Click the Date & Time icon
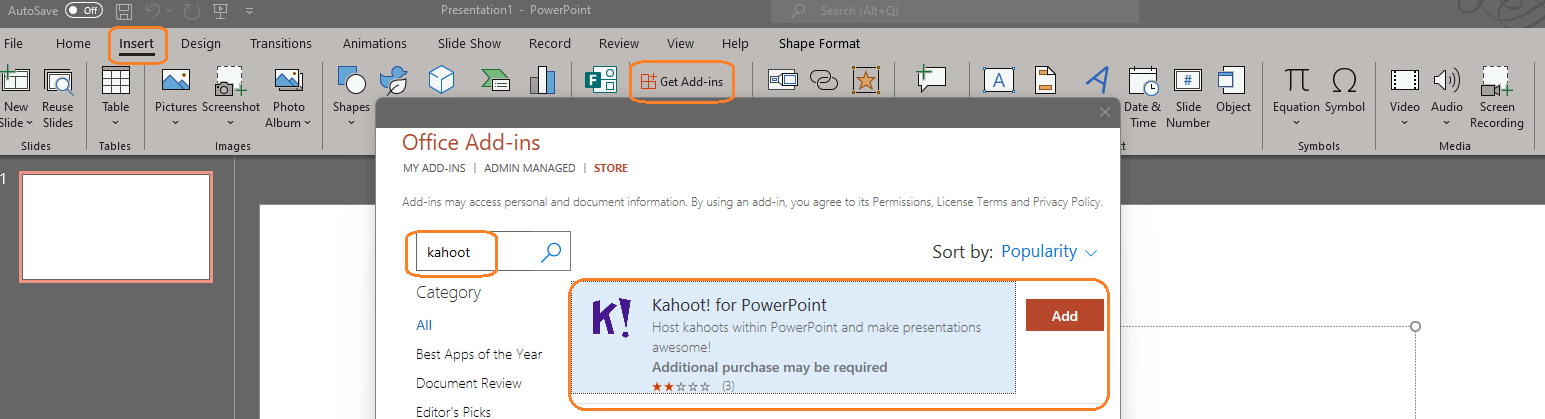This screenshot has height=419, width=1545. click(x=1142, y=82)
